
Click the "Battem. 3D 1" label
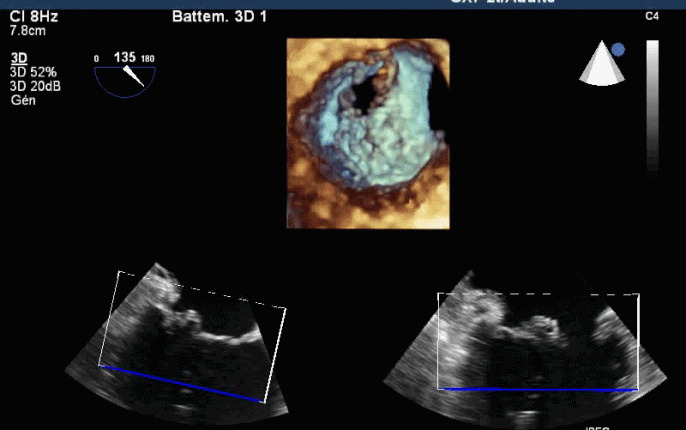[x=219, y=17]
